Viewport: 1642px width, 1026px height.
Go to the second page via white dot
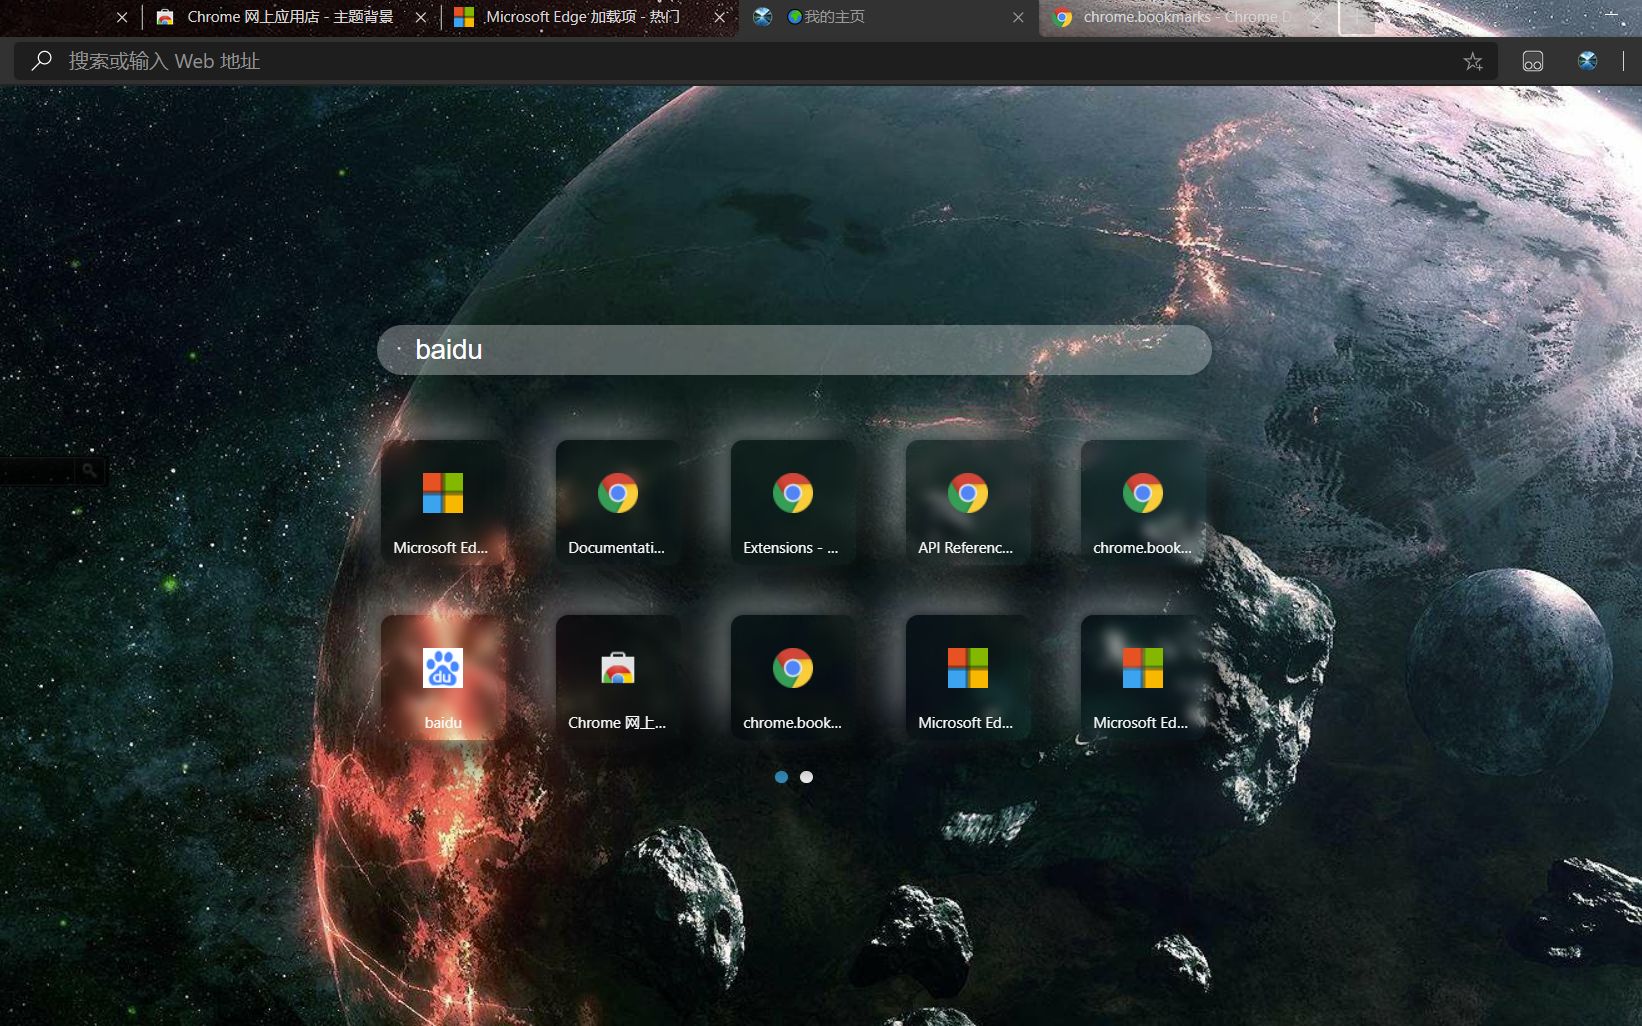click(806, 777)
